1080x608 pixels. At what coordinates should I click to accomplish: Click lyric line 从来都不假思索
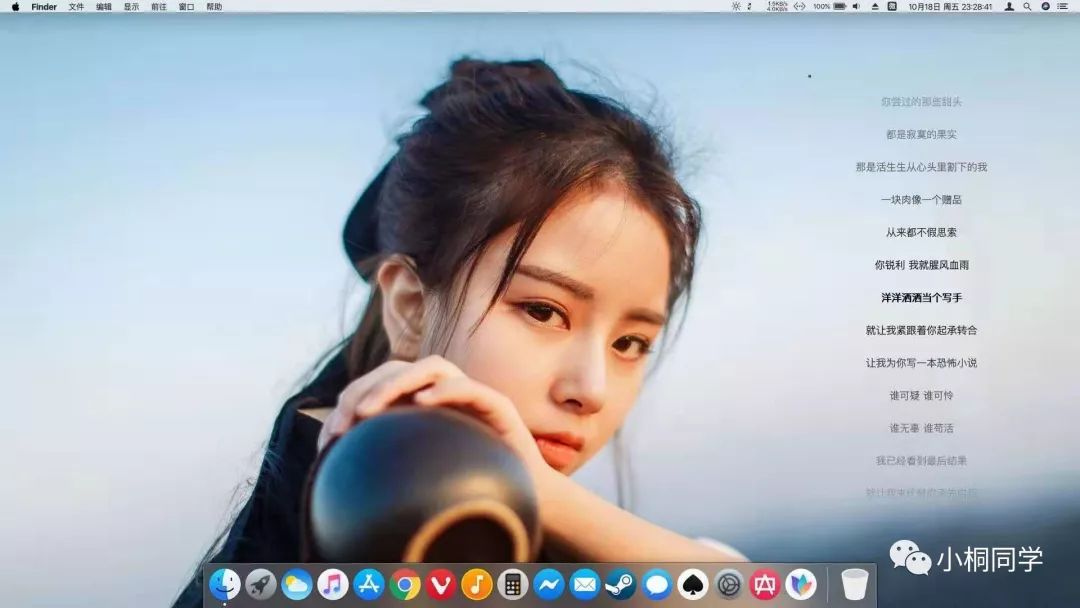[922, 232]
